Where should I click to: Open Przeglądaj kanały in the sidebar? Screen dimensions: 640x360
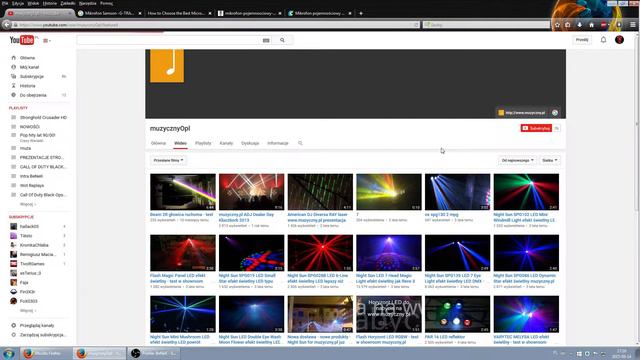point(38,326)
